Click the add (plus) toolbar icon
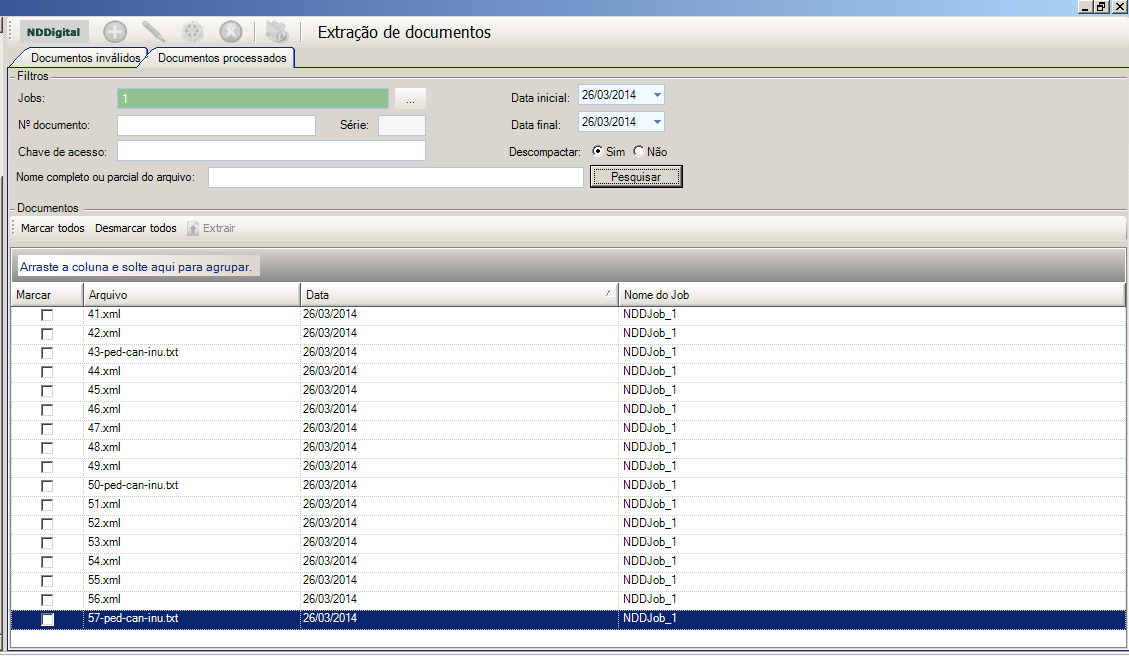The image size is (1129, 656). point(114,32)
